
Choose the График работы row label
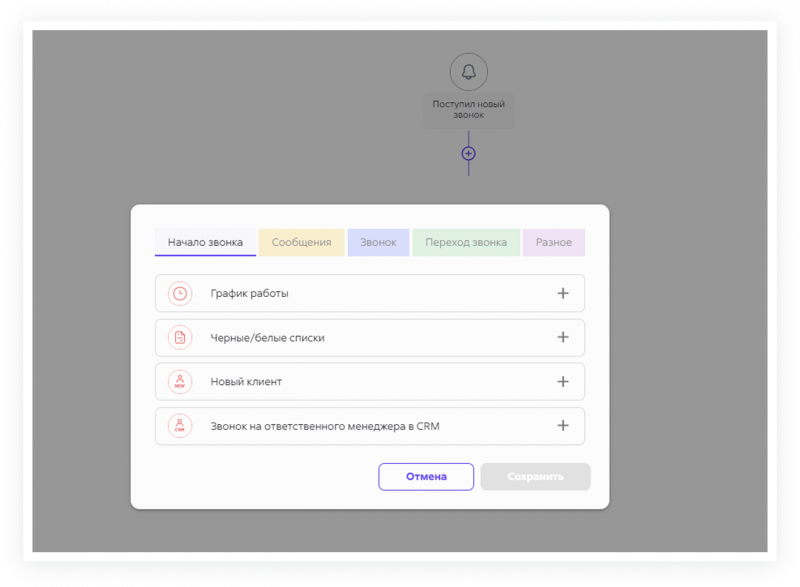(x=249, y=294)
